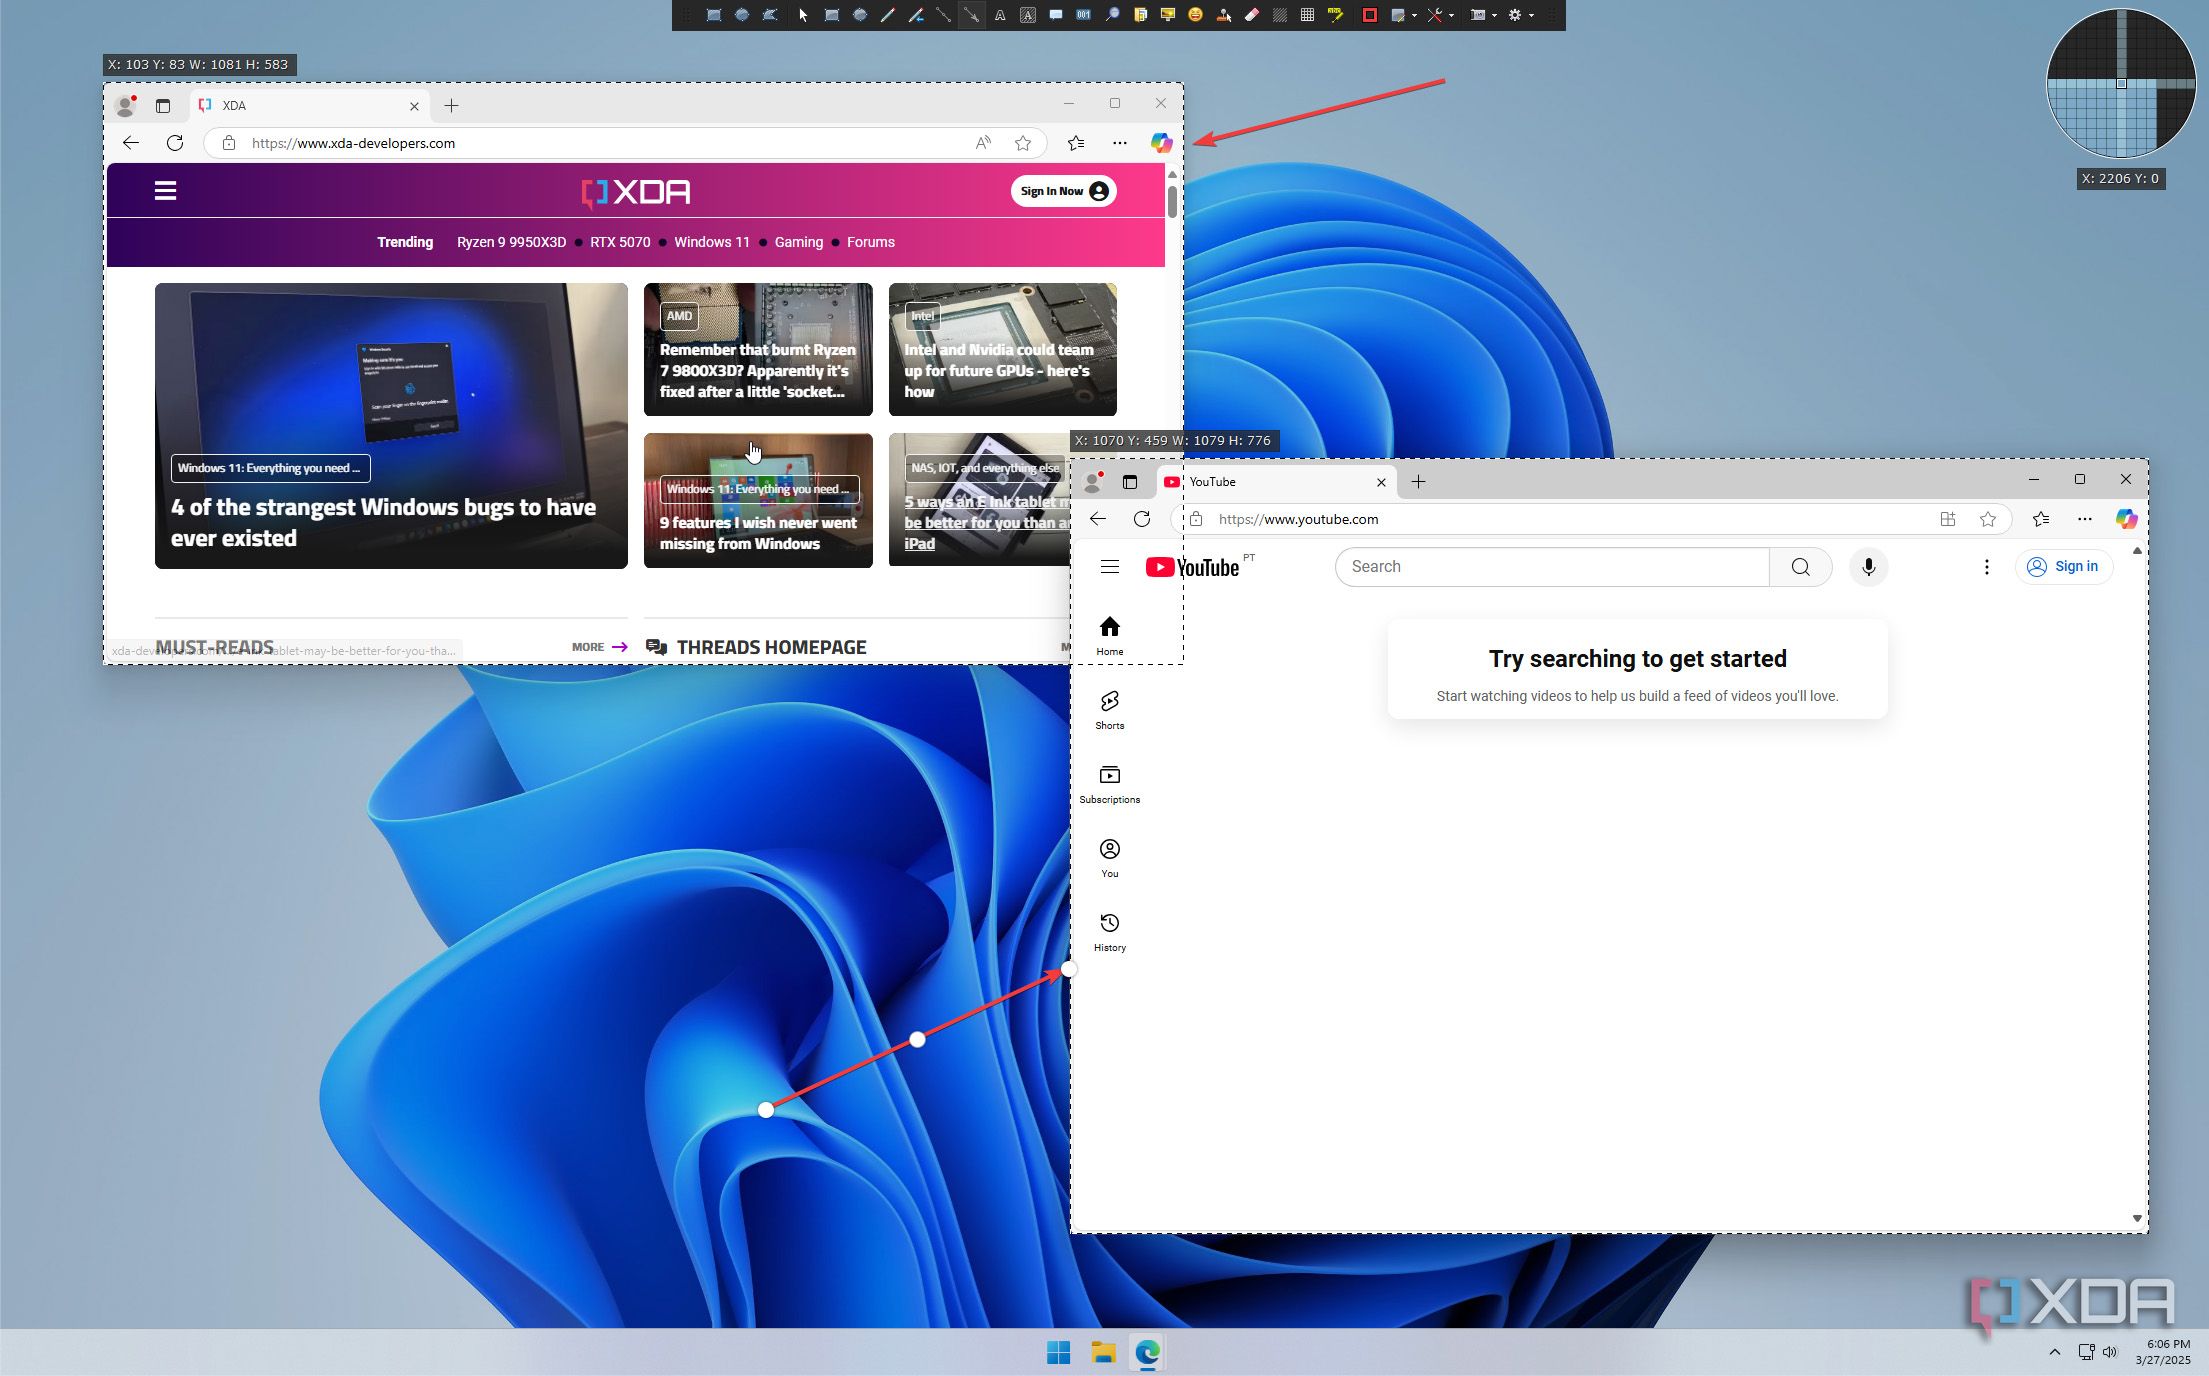Viewport: 2209px width, 1376px height.
Task: Switch to the YouTube browser tab
Action: 1275,482
